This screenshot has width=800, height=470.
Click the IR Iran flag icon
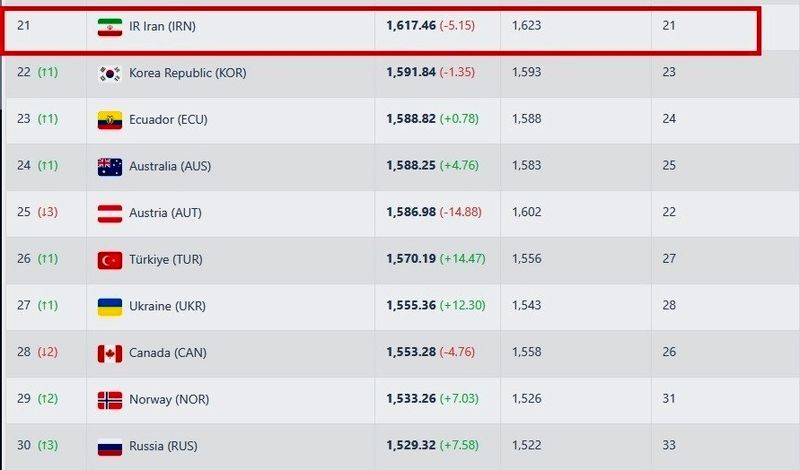coord(110,27)
